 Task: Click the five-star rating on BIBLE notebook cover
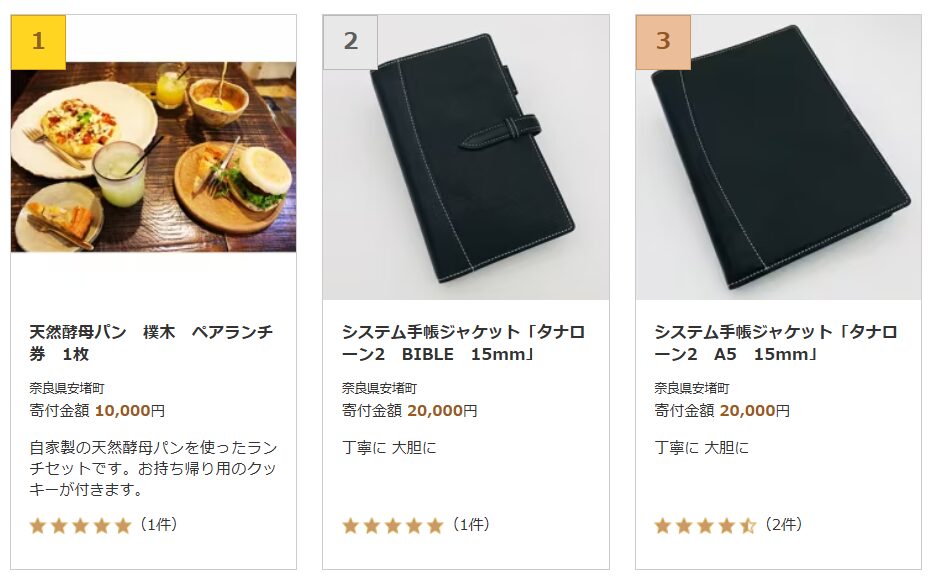[x=393, y=526]
